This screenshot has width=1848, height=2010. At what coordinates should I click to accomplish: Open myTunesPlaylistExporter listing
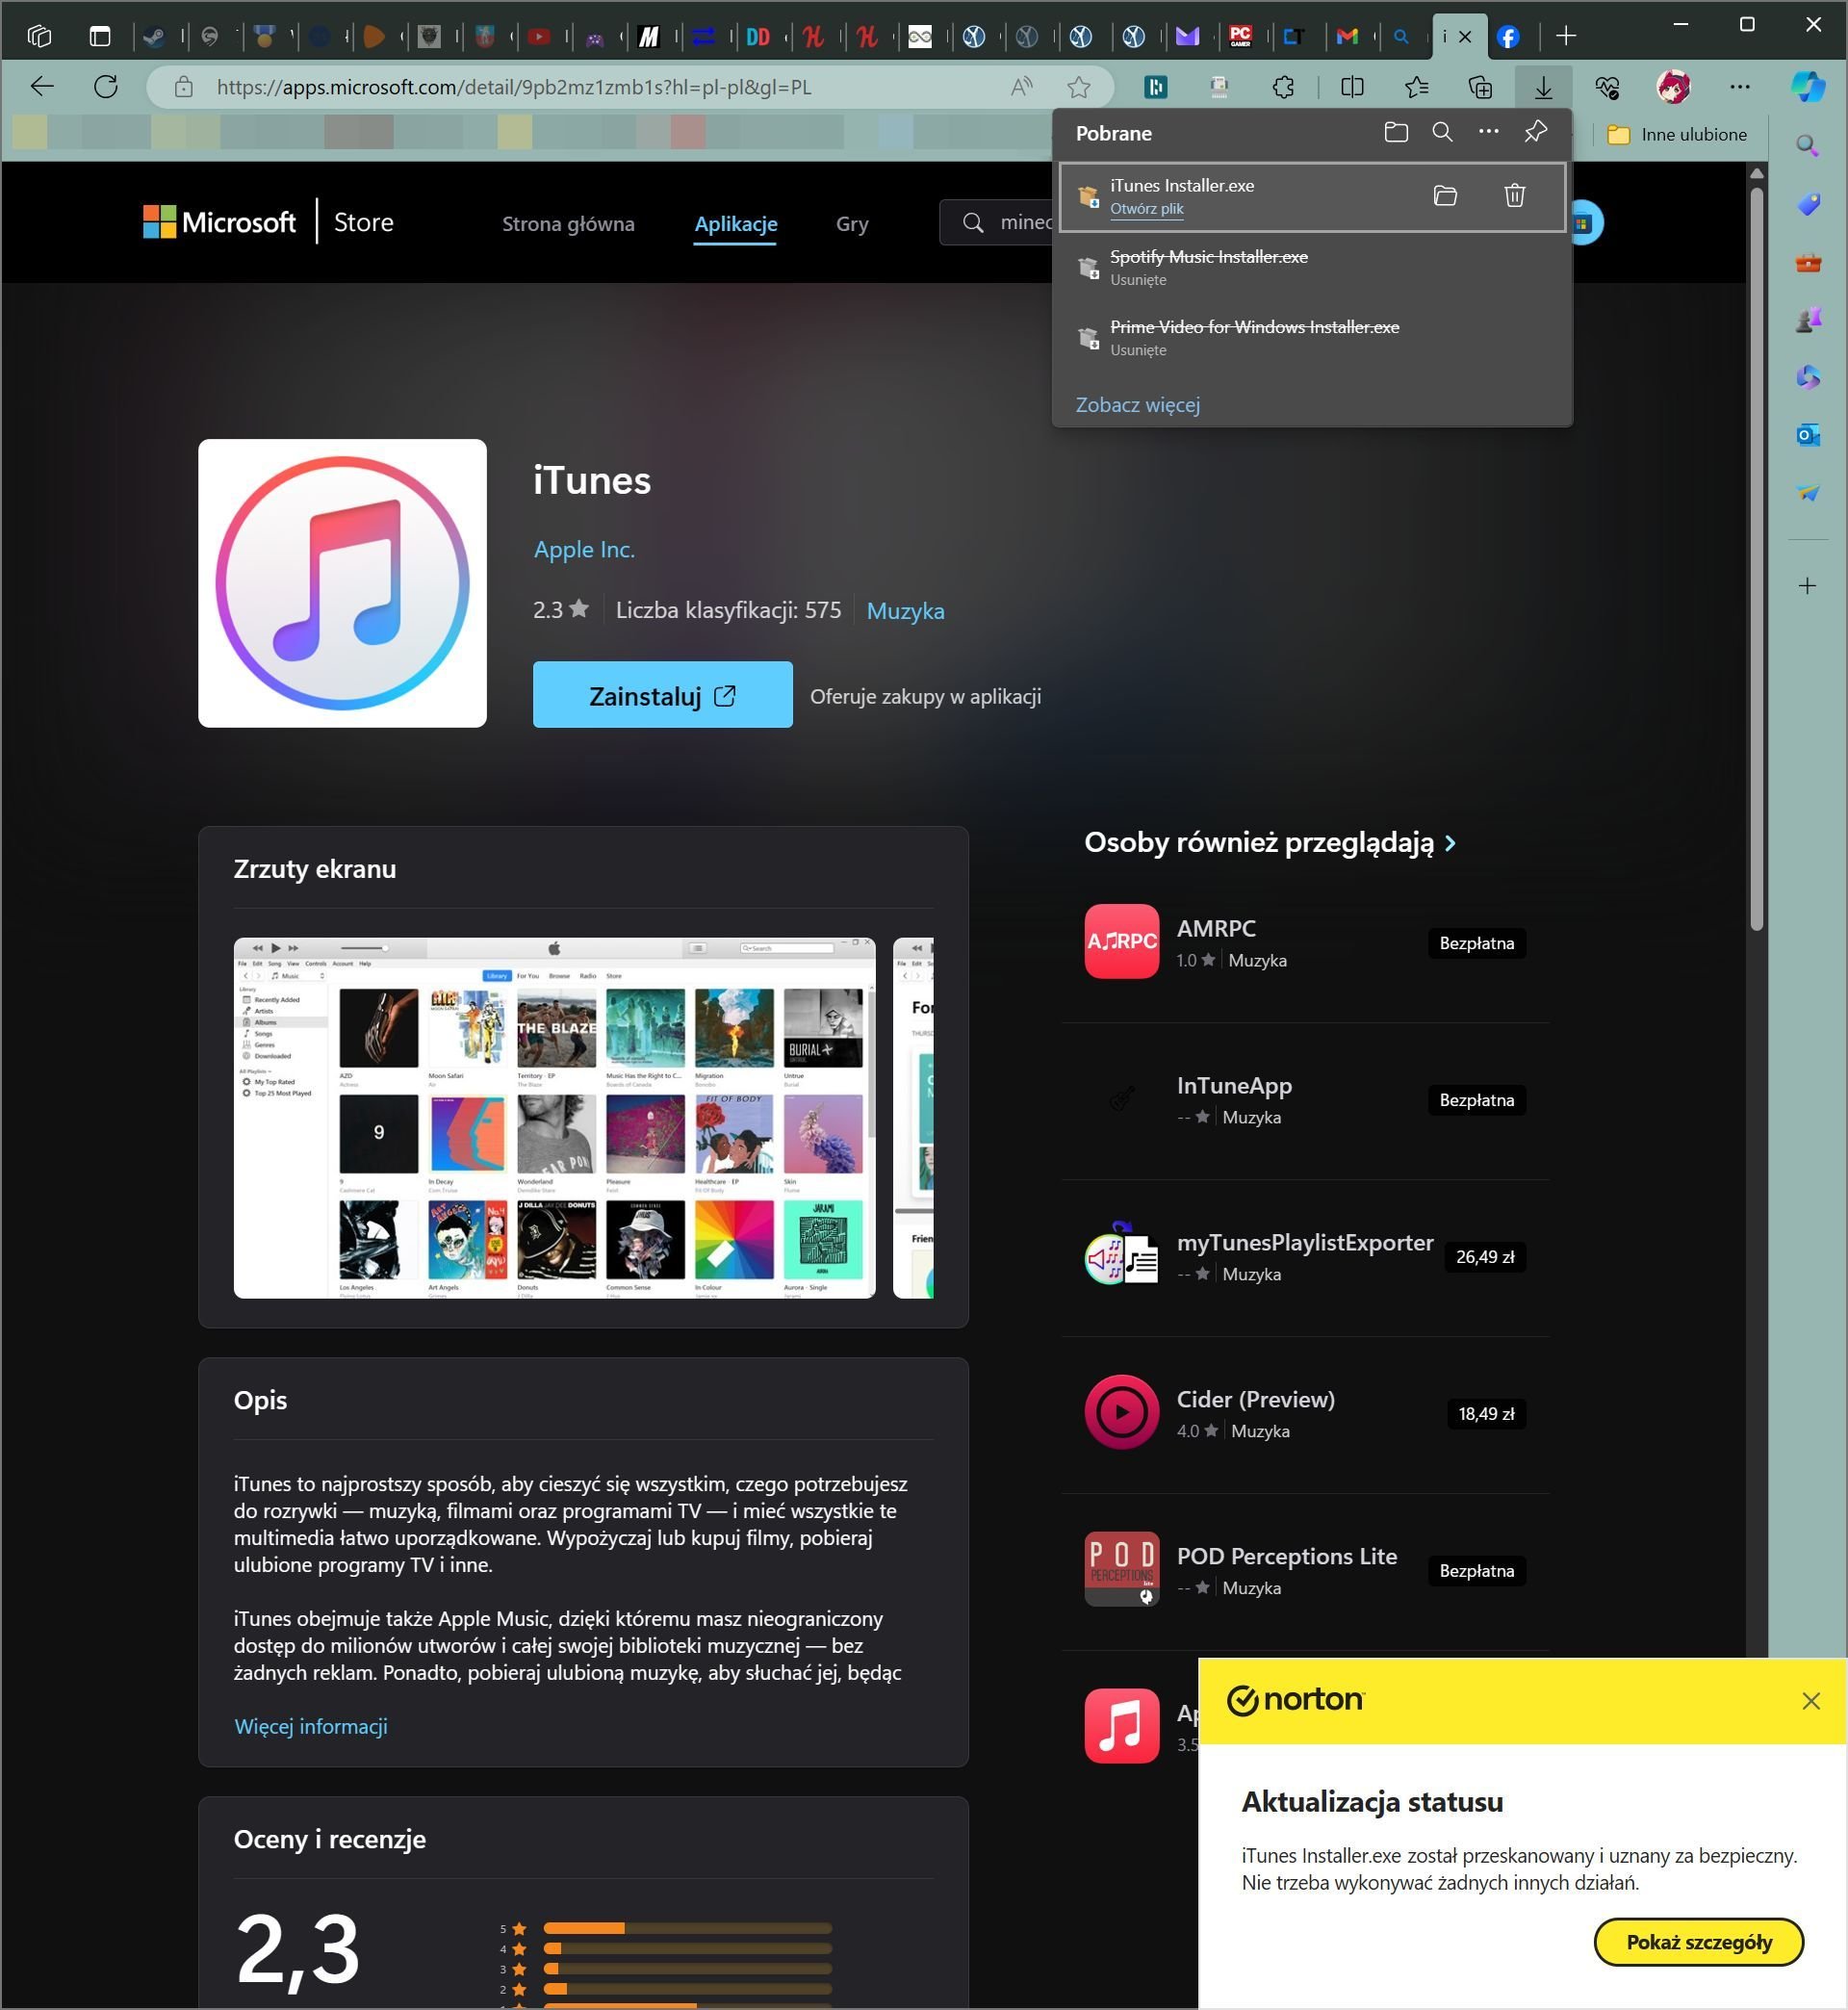click(x=1305, y=1257)
